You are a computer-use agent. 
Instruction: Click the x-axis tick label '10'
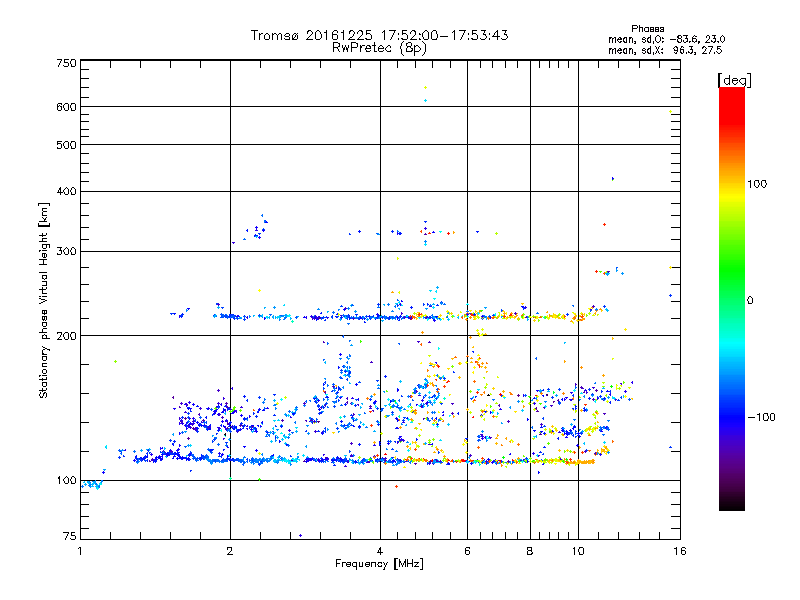[x=578, y=551]
